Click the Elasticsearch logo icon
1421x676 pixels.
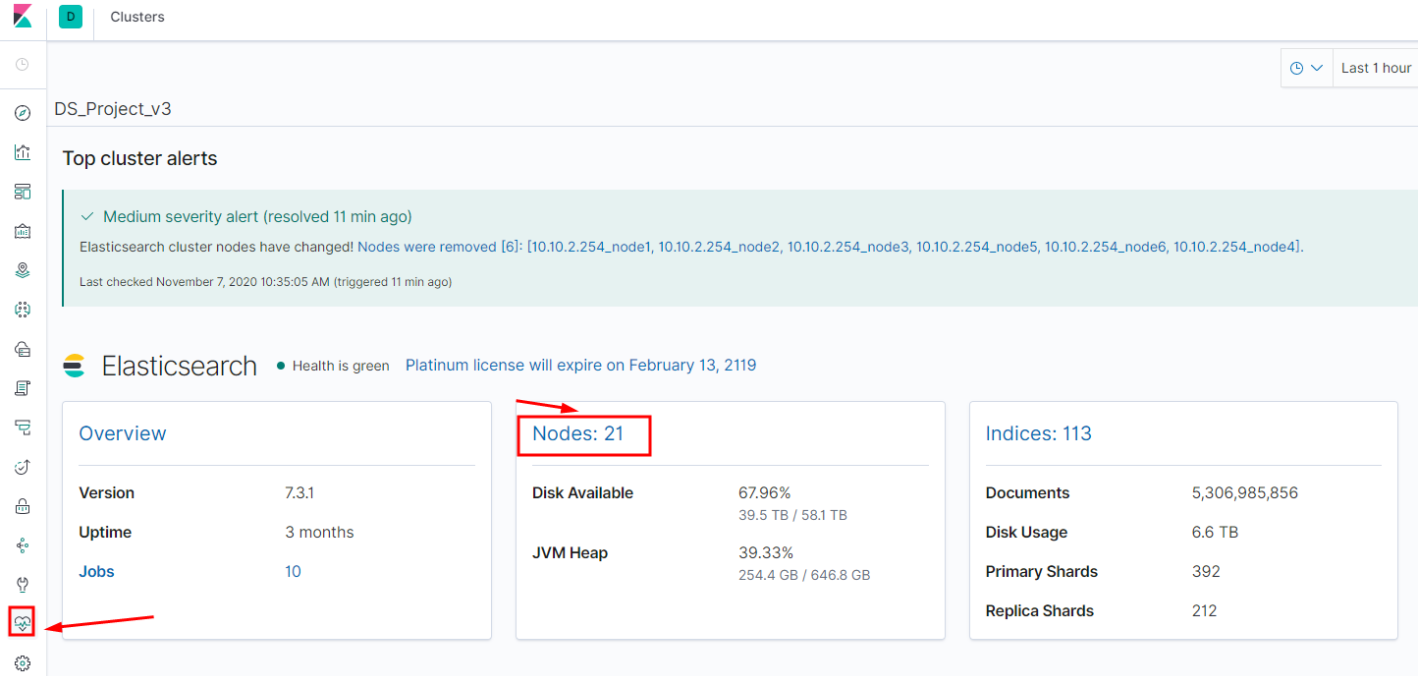(74, 366)
